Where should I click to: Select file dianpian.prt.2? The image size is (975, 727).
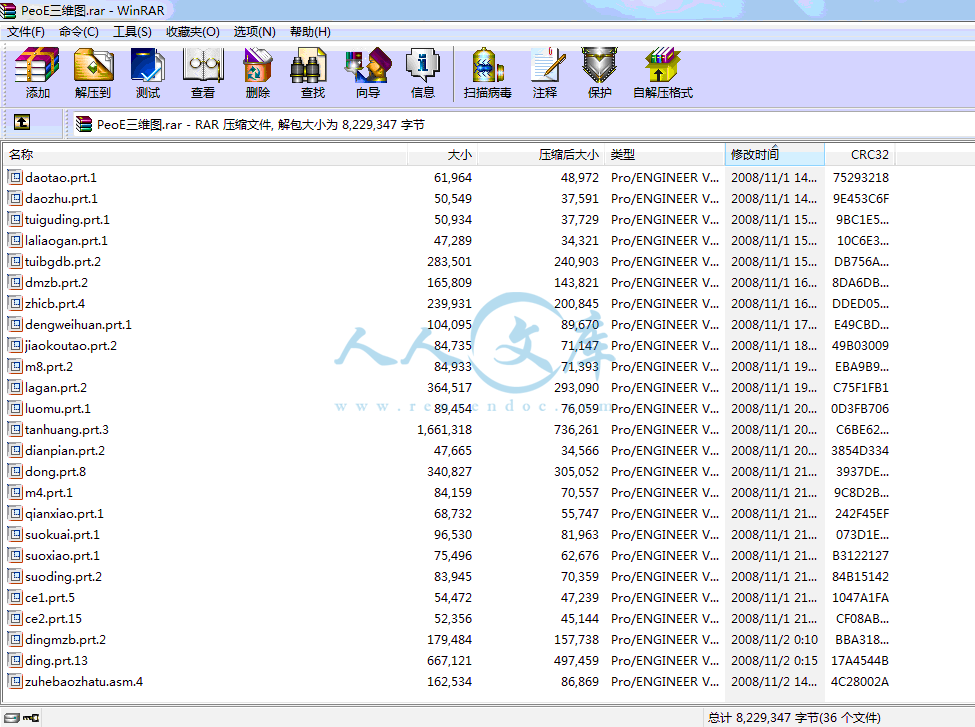click(x=65, y=450)
